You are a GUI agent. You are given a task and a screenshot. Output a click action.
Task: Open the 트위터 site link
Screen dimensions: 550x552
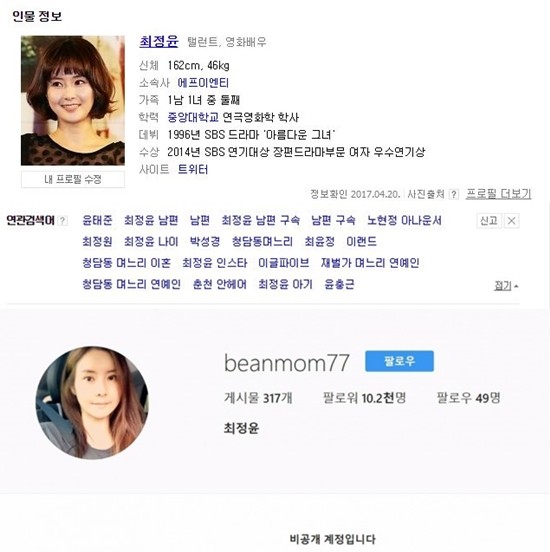coord(193,170)
